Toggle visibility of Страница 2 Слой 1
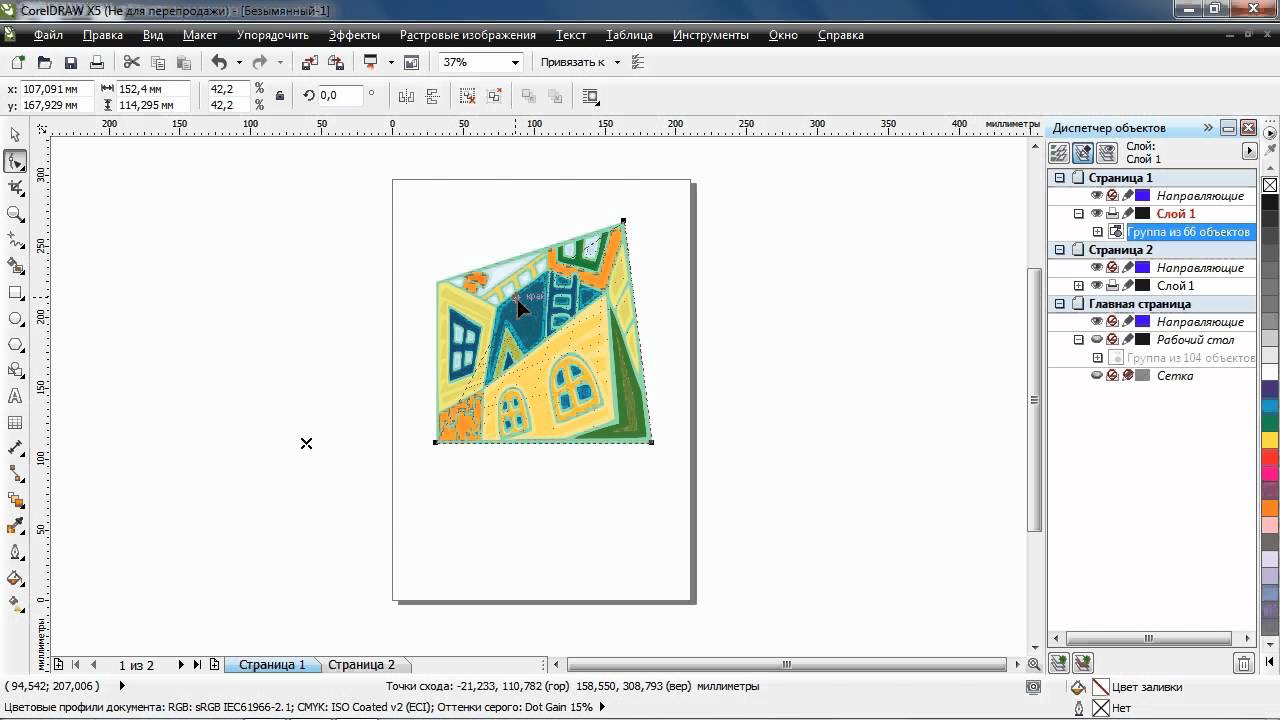Viewport: 1280px width, 720px height. point(1096,286)
